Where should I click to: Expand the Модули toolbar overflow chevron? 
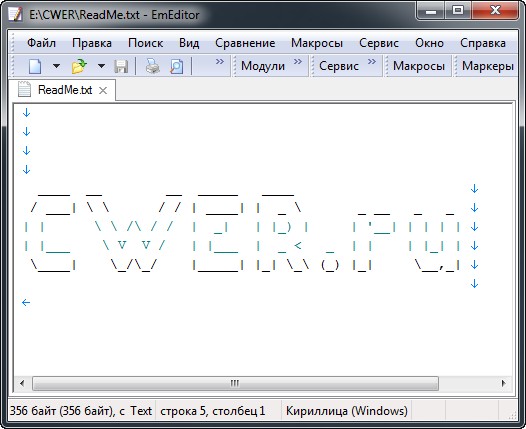tap(298, 62)
